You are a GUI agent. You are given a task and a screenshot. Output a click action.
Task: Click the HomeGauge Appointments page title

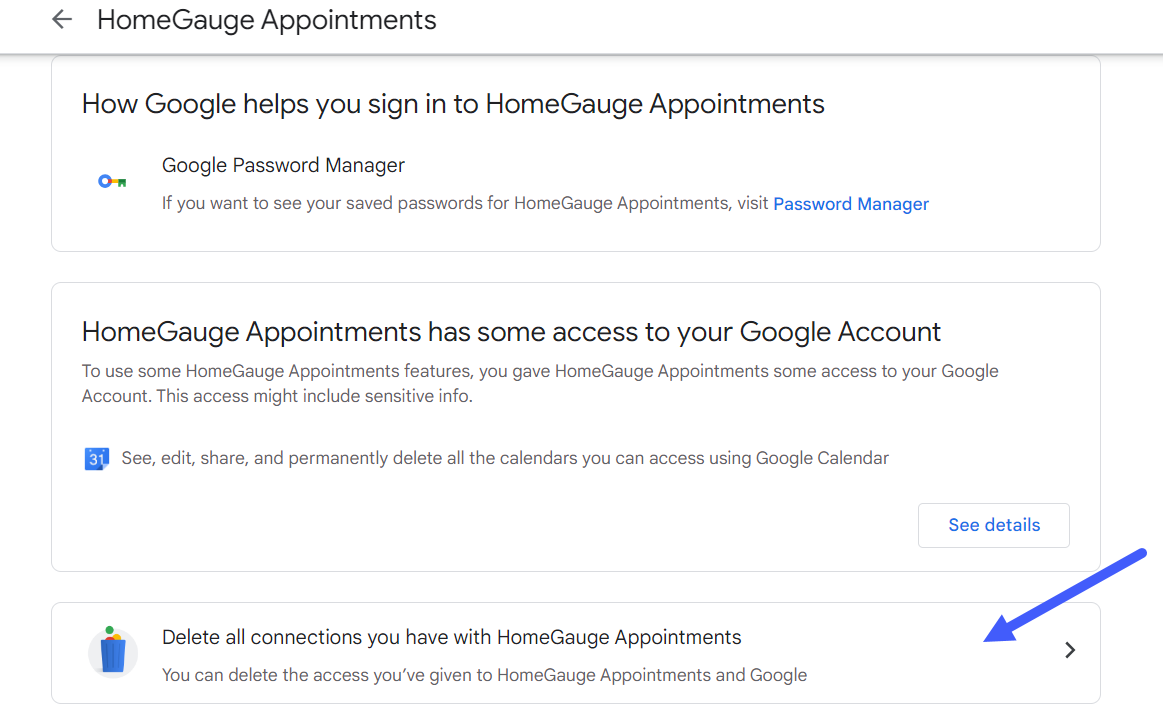[266, 20]
